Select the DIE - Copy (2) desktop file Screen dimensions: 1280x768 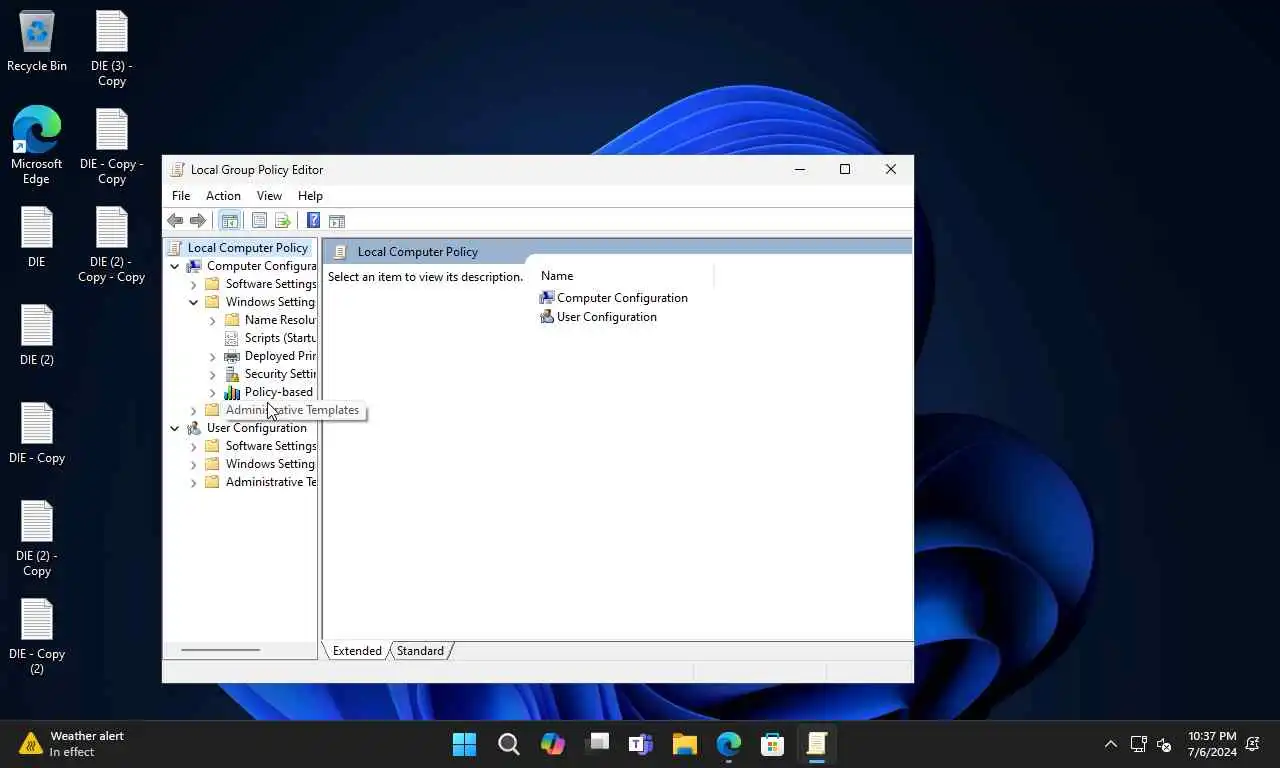coord(37,637)
